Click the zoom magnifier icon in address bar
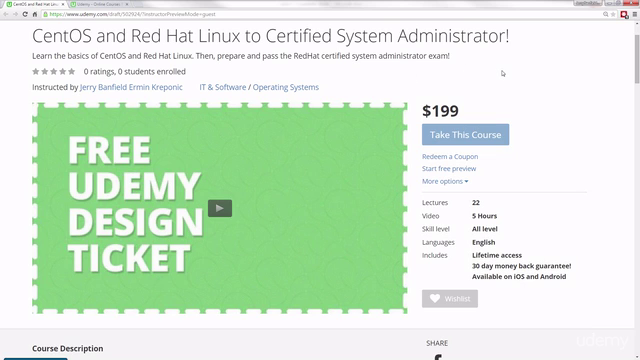This screenshot has height=360, width=640. [606, 14]
